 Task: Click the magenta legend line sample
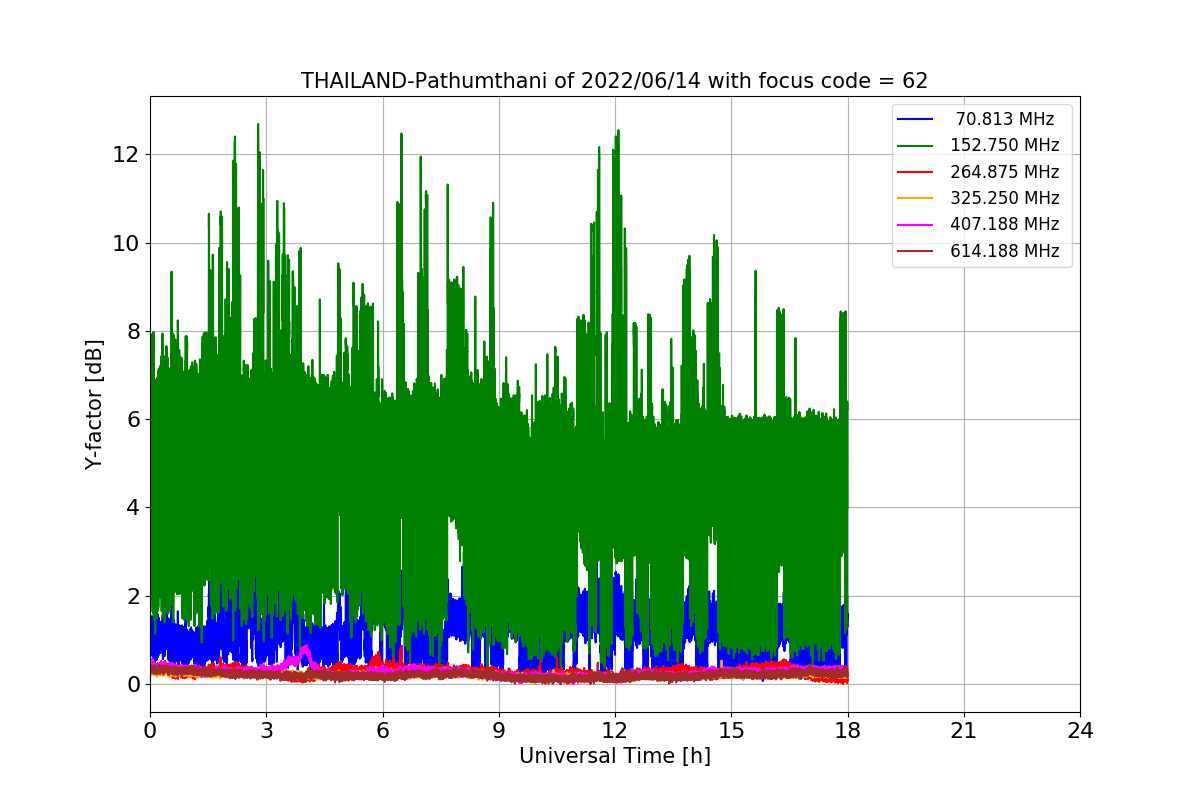[x=915, y=225]
